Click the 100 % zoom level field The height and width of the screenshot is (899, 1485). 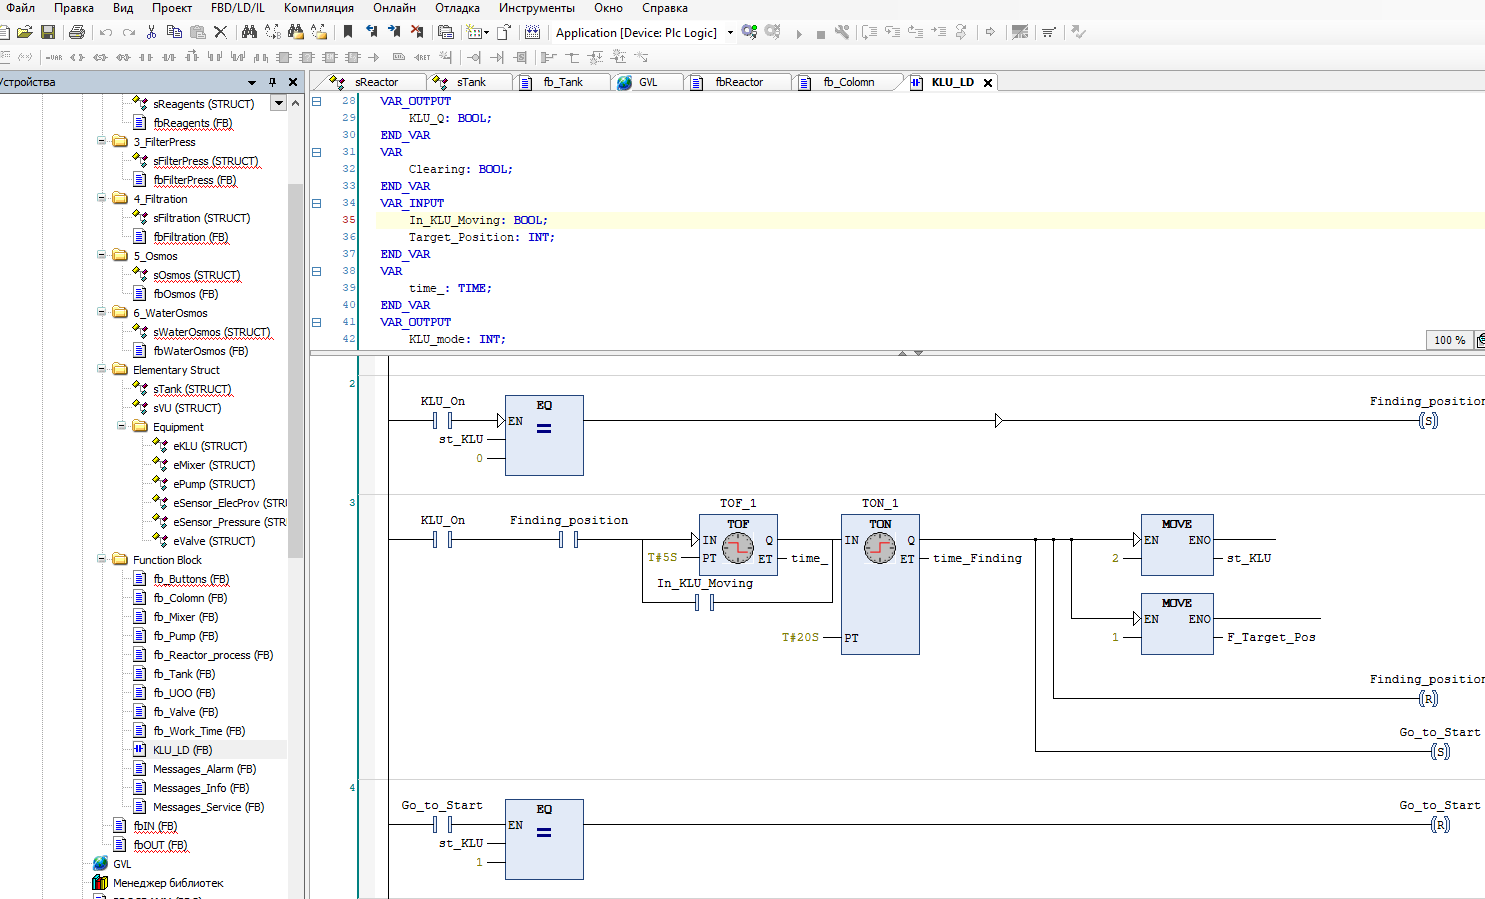1449,340
